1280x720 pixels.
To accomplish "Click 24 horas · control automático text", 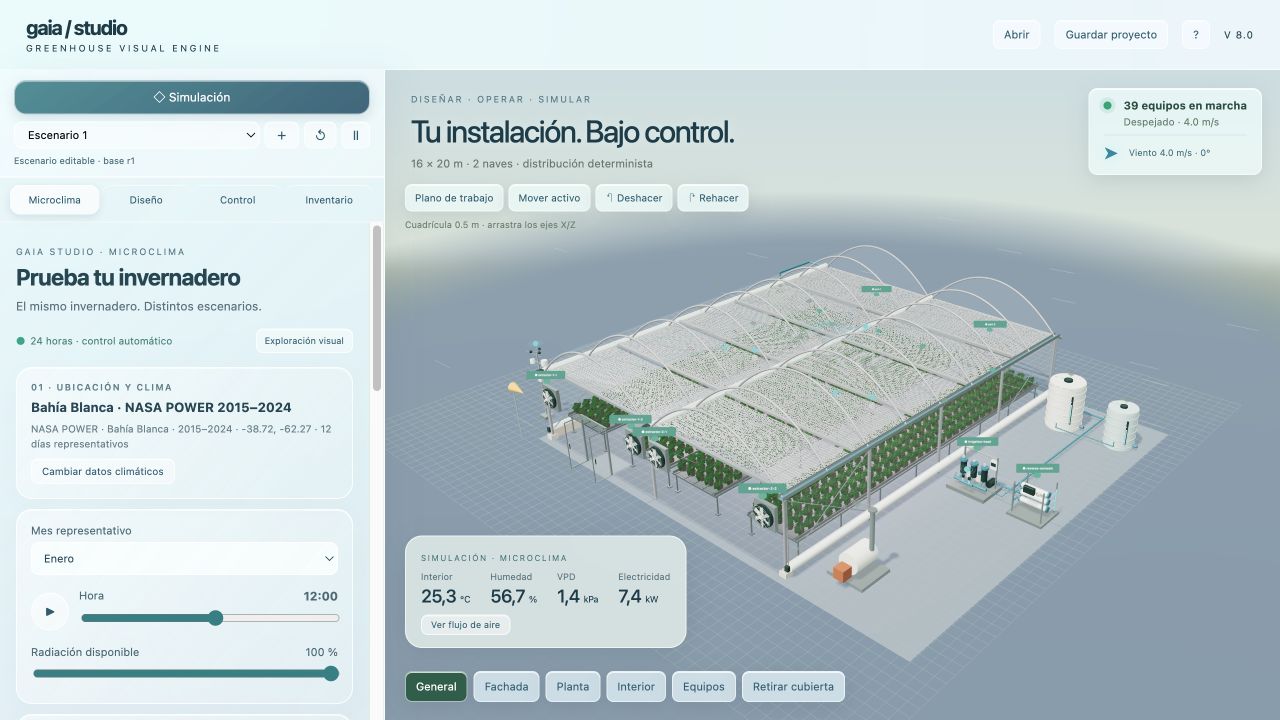I will (101, 341).
